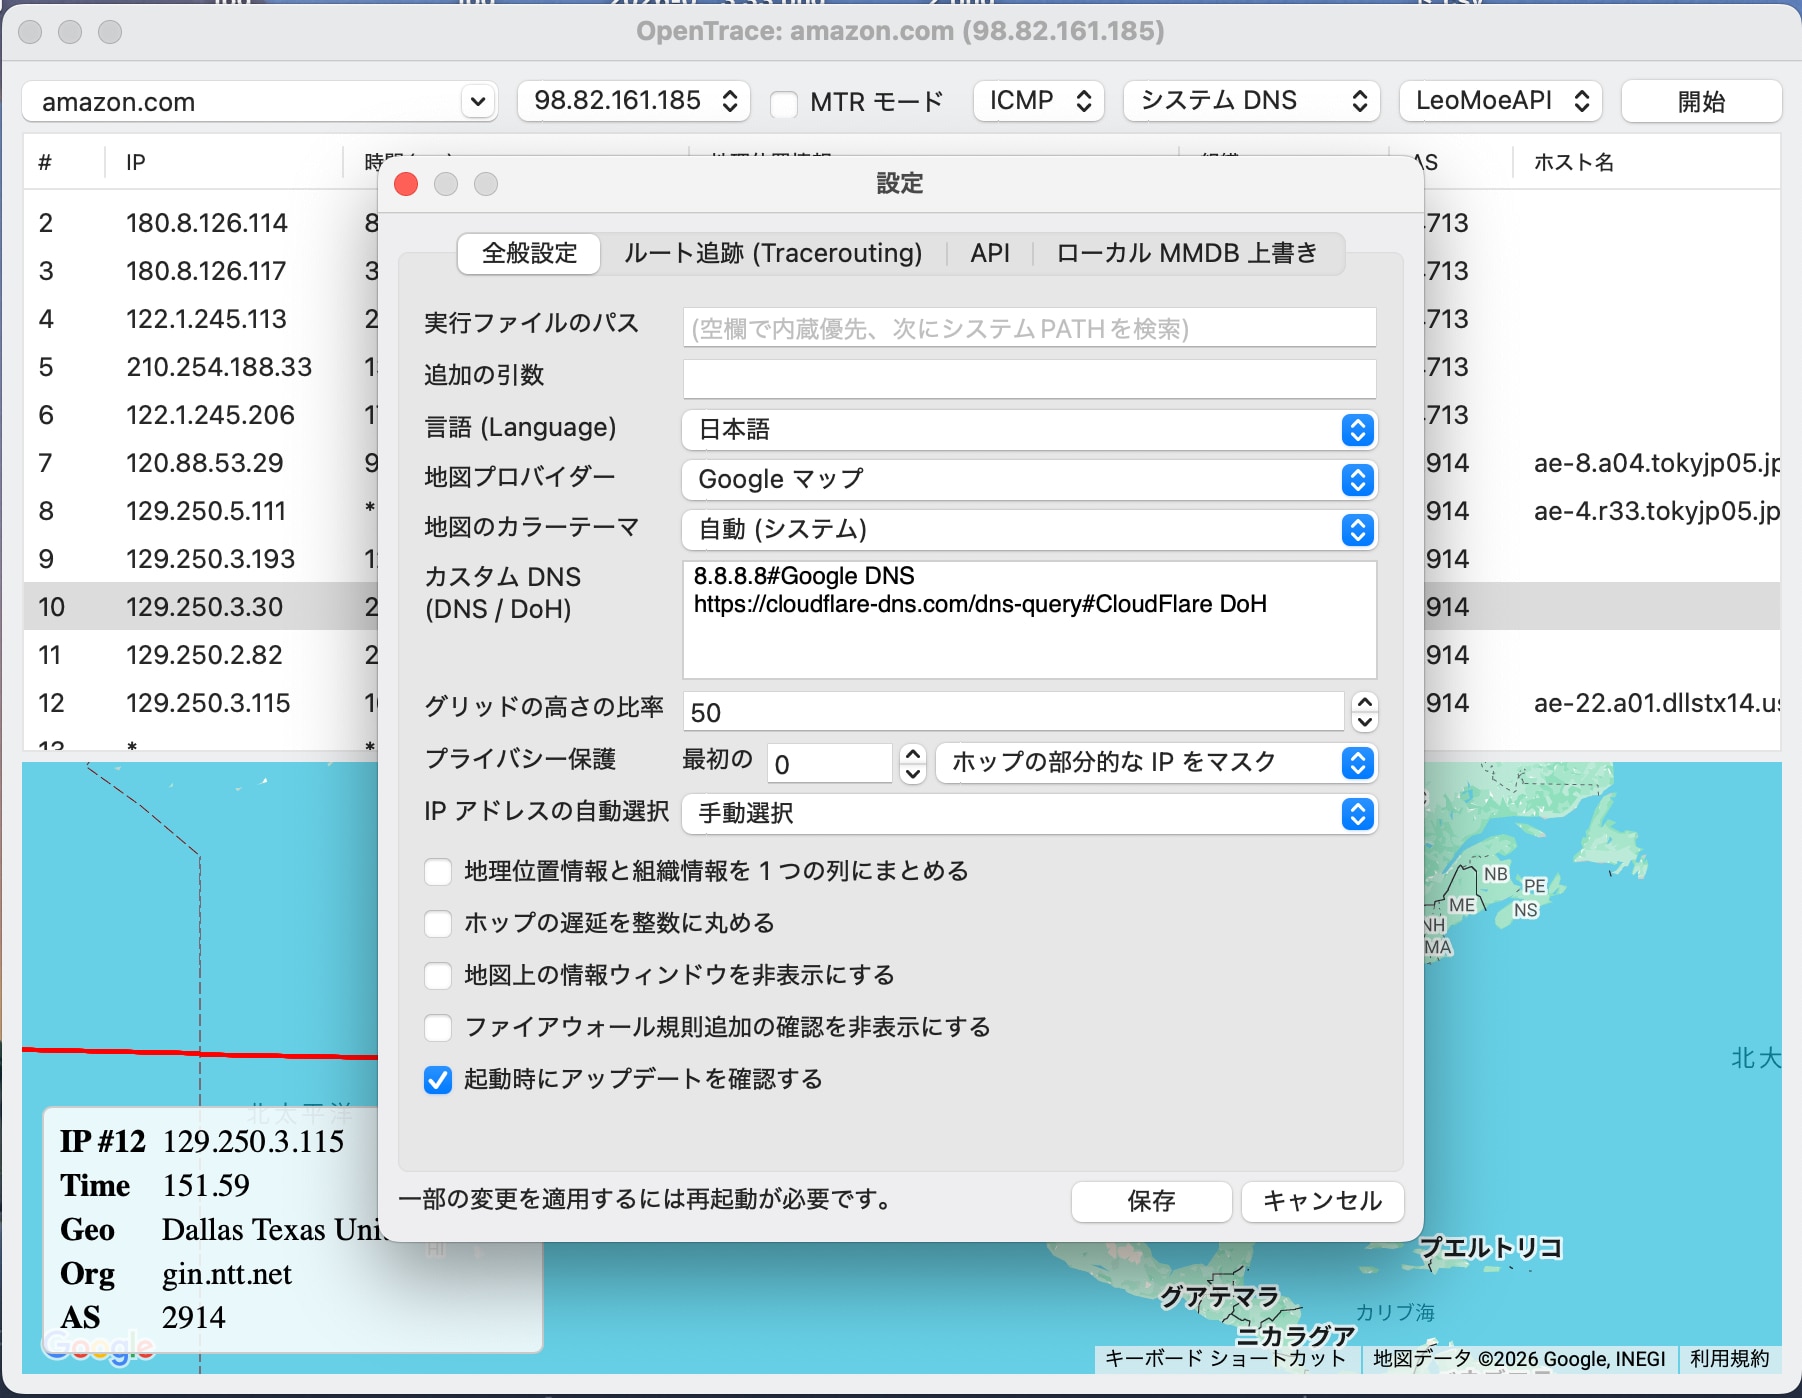Check ファイアウォール規則追加の確認を非表示にする
This screenshot has width=1802, height=1398.
(x=437, y=1027)
